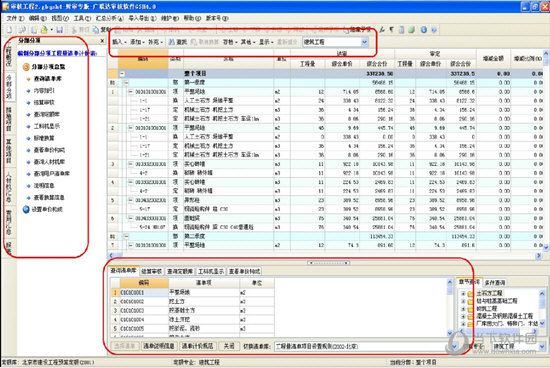Select 查看单价构成 in the left task list
Screen dimensions: 550x368
point(49,150)
